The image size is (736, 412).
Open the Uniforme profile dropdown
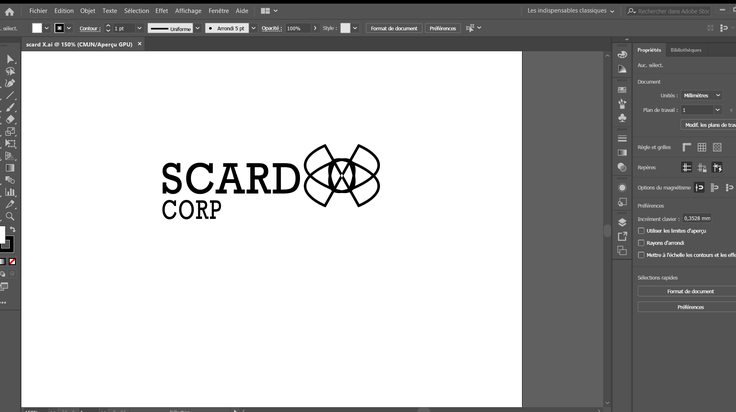[198, 28]
